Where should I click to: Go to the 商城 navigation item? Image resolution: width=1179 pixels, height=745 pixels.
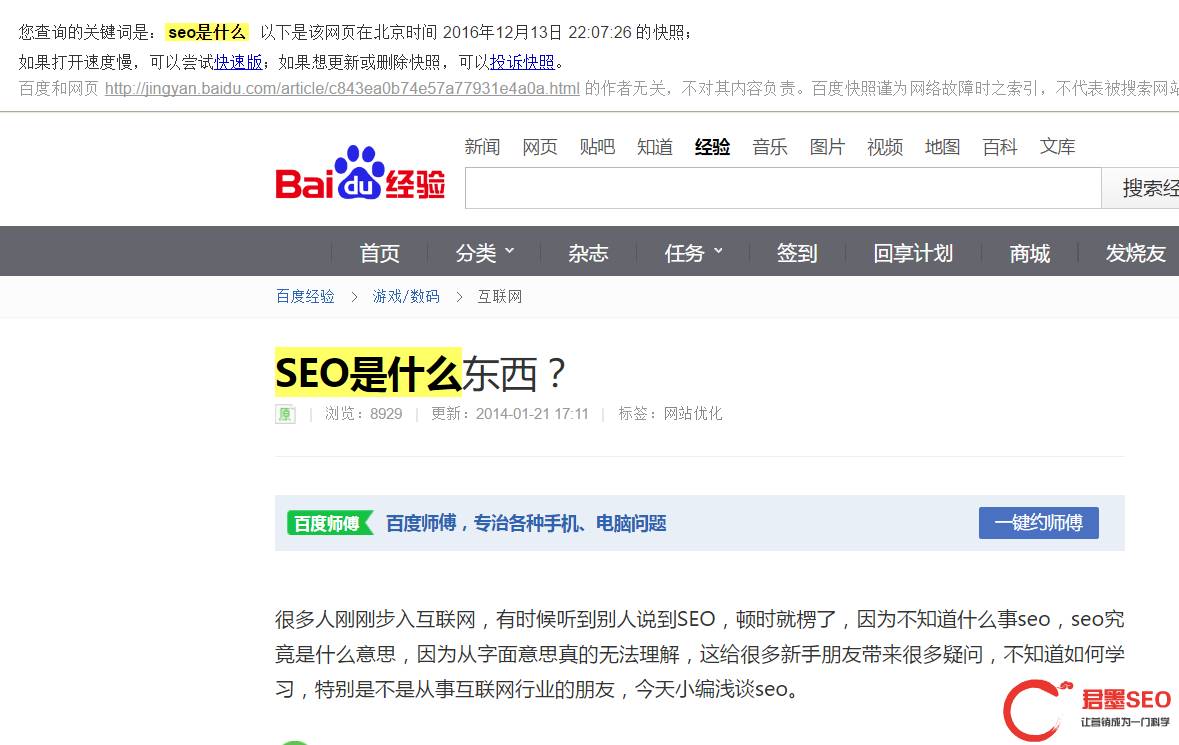(1029, 253)
